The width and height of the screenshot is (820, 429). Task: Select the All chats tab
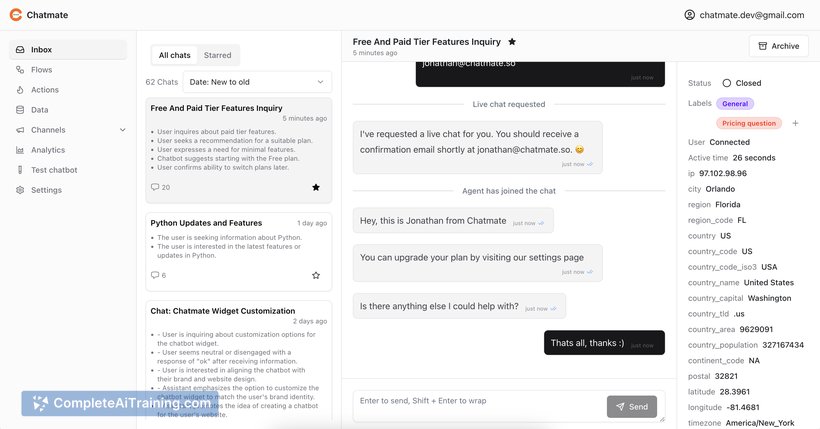coord(175,55)
